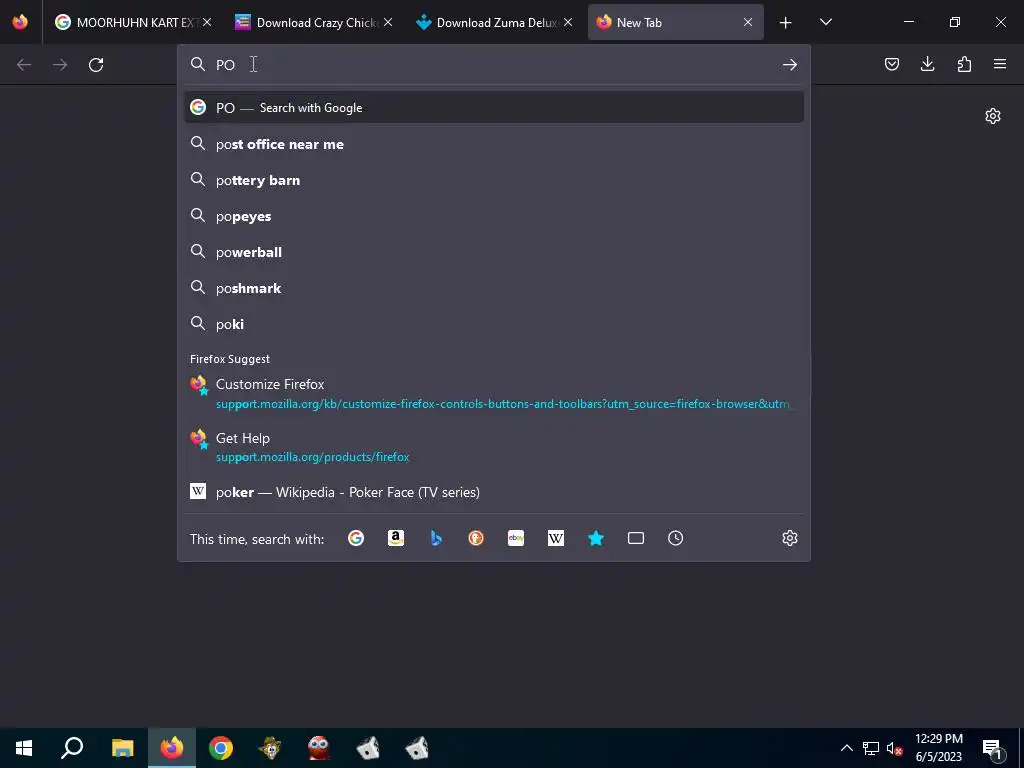1024x768 pixels.
Task: Click into the address bar text field
Action: pyautogui.click(x=493, y=65)
